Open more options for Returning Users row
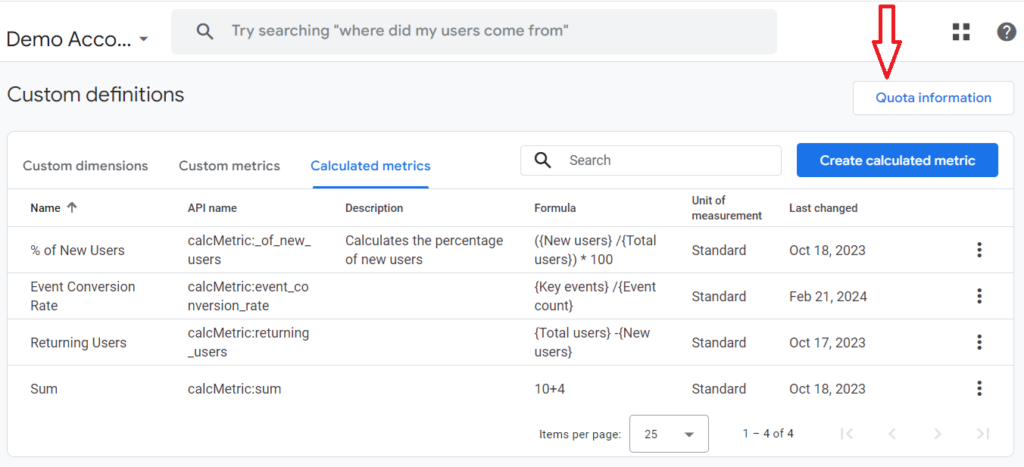The height and width of the screenshot is (467, 1024). pyautogui.click(x=979, y=342)
